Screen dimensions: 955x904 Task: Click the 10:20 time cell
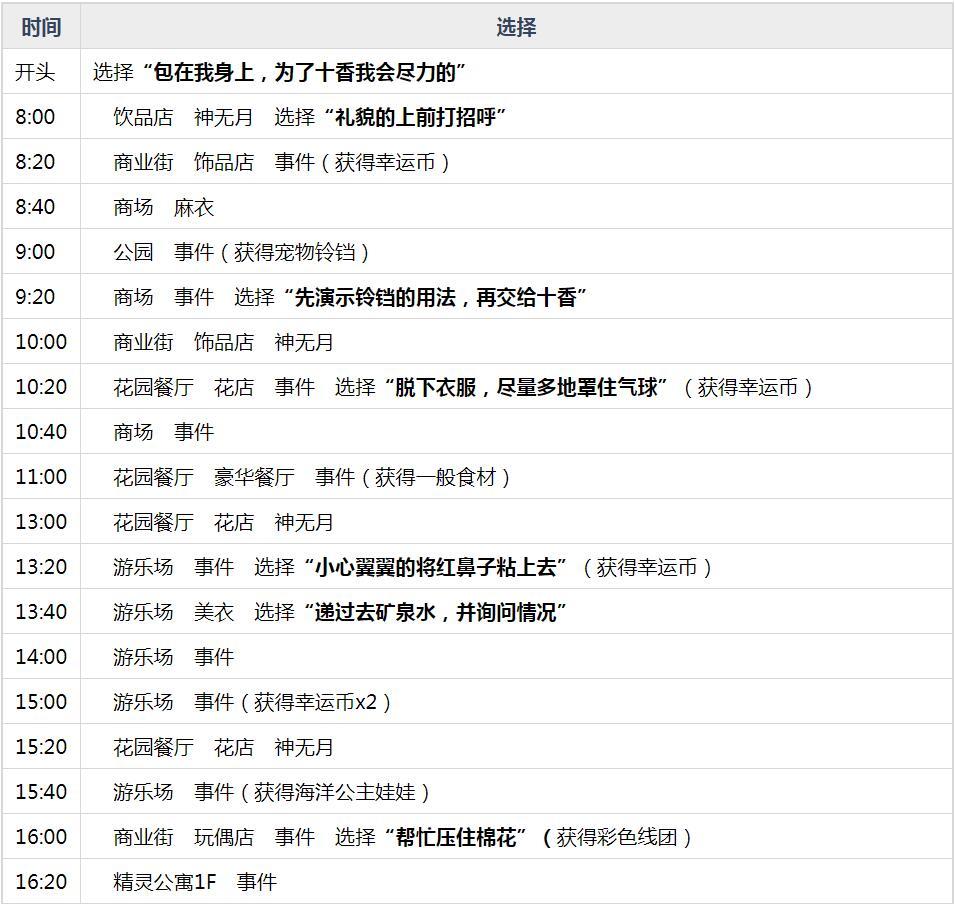[x=41, y=387]
